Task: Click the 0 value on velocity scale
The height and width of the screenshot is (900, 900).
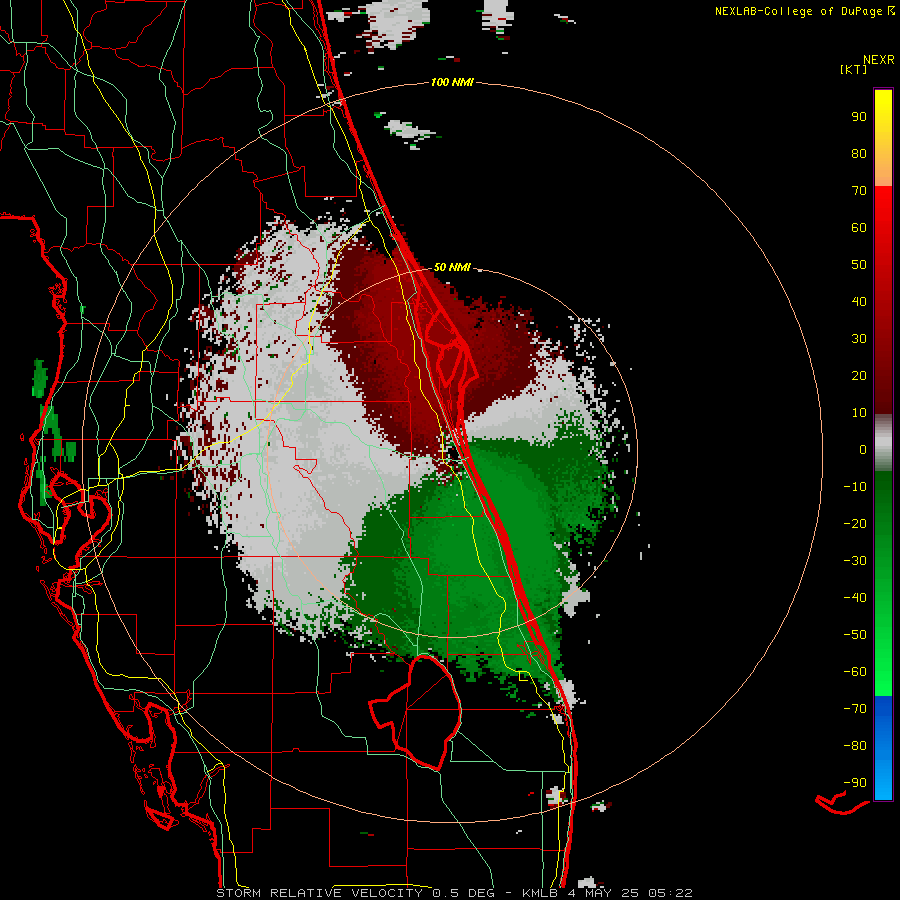Action: coord(863,450)
